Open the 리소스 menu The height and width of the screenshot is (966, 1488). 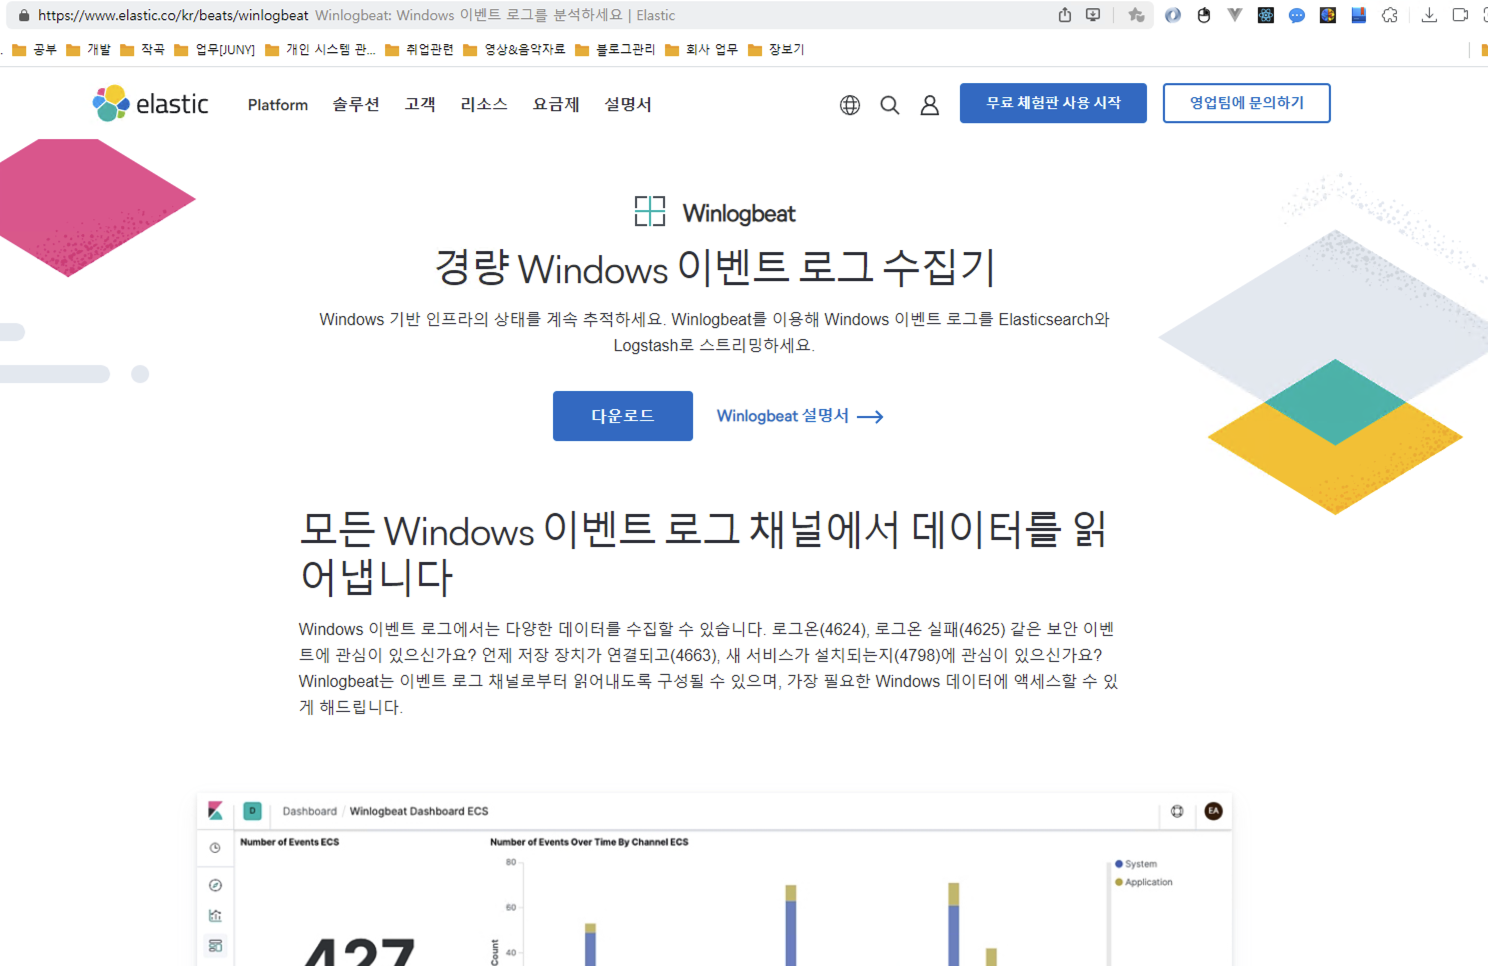coord(484,105)
